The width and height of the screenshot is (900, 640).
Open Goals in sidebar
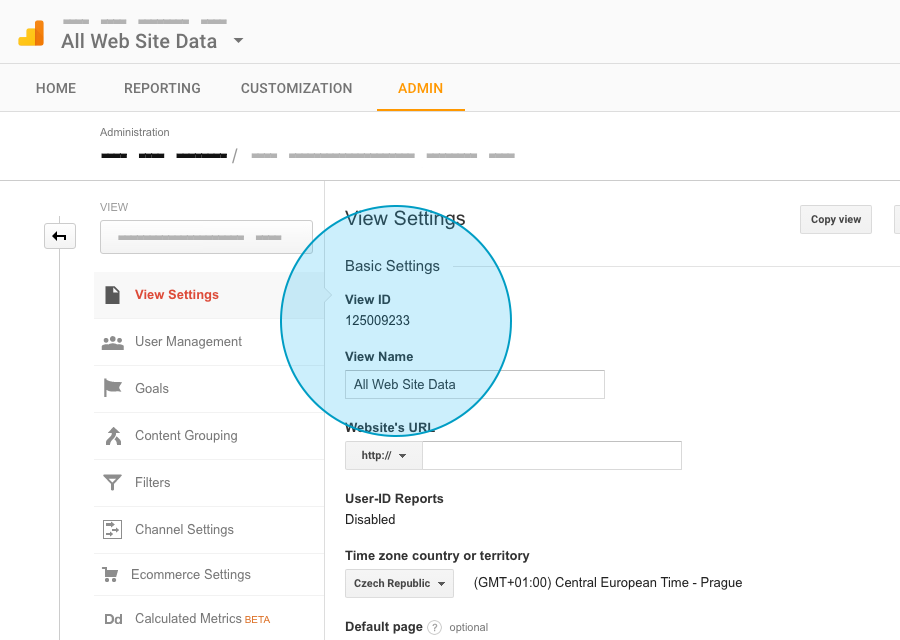pos(209,389)
